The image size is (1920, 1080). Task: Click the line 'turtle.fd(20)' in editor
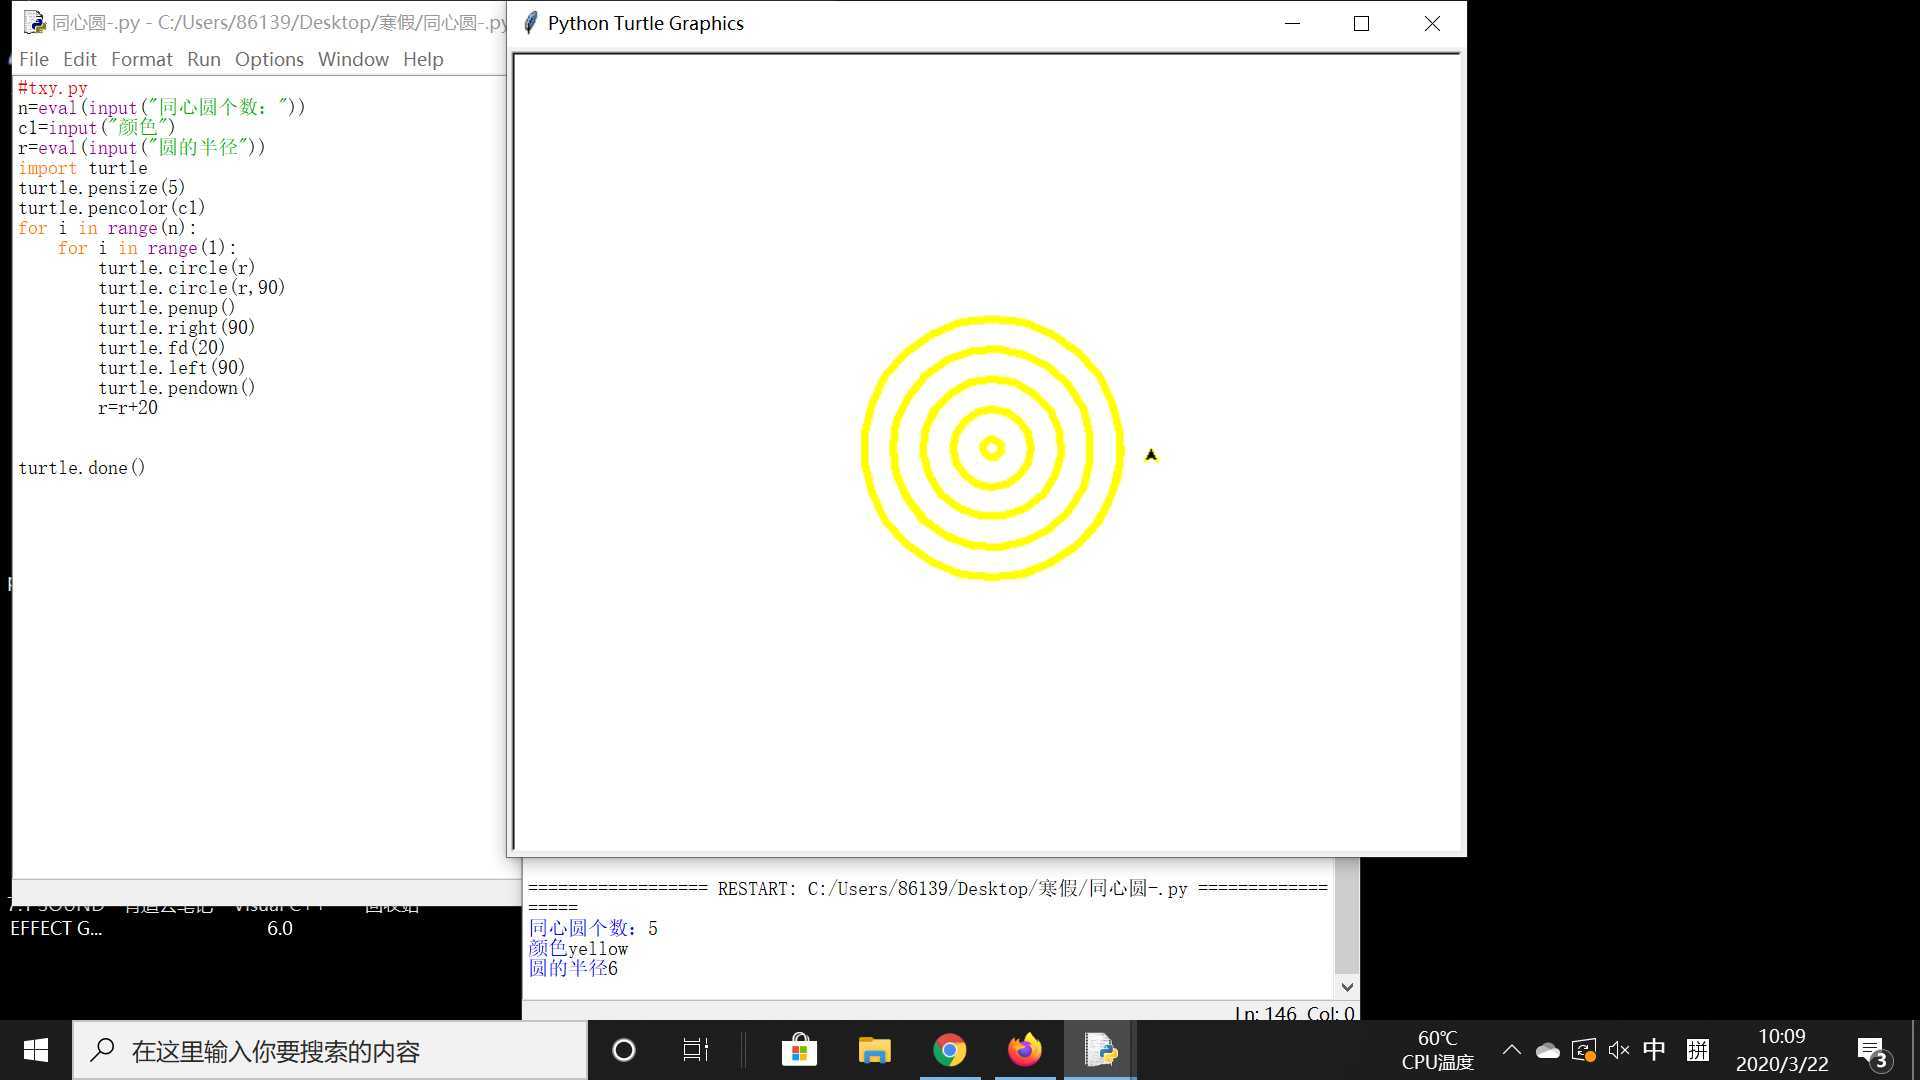tap(161, 348)
